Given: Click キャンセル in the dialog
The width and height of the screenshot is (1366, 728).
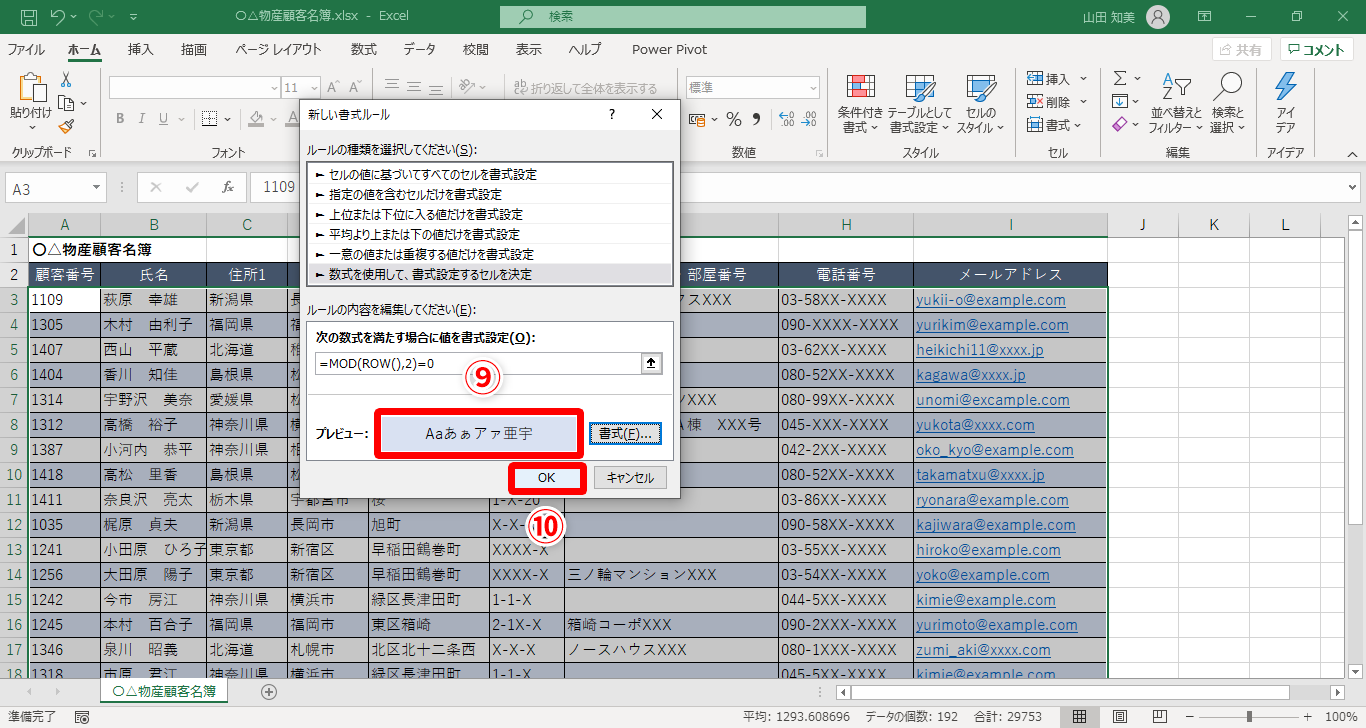Looking at the screenshot, I should (630, 478).
